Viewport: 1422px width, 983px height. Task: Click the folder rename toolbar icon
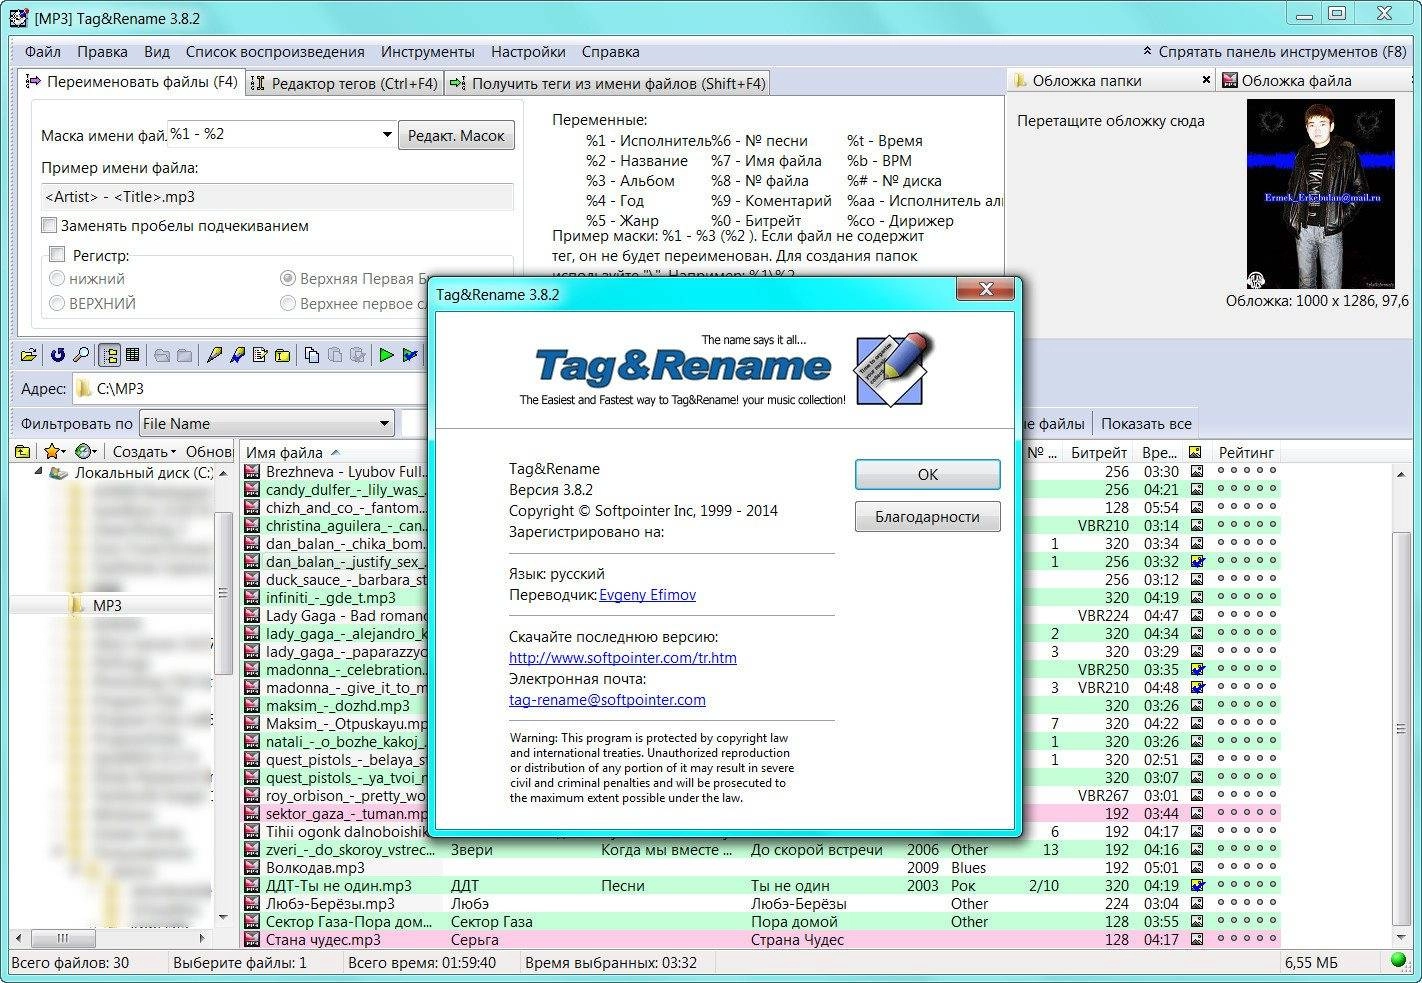click(283, 355)
